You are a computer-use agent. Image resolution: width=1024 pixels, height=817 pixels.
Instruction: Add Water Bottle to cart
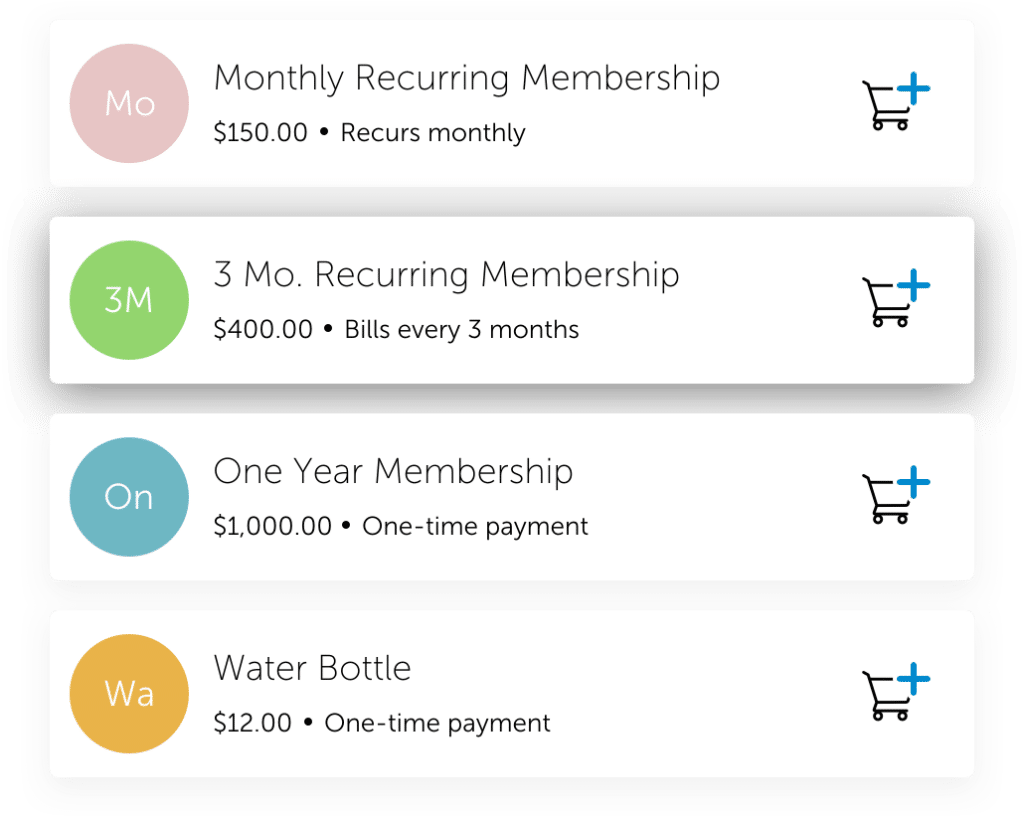coord(895,693)
